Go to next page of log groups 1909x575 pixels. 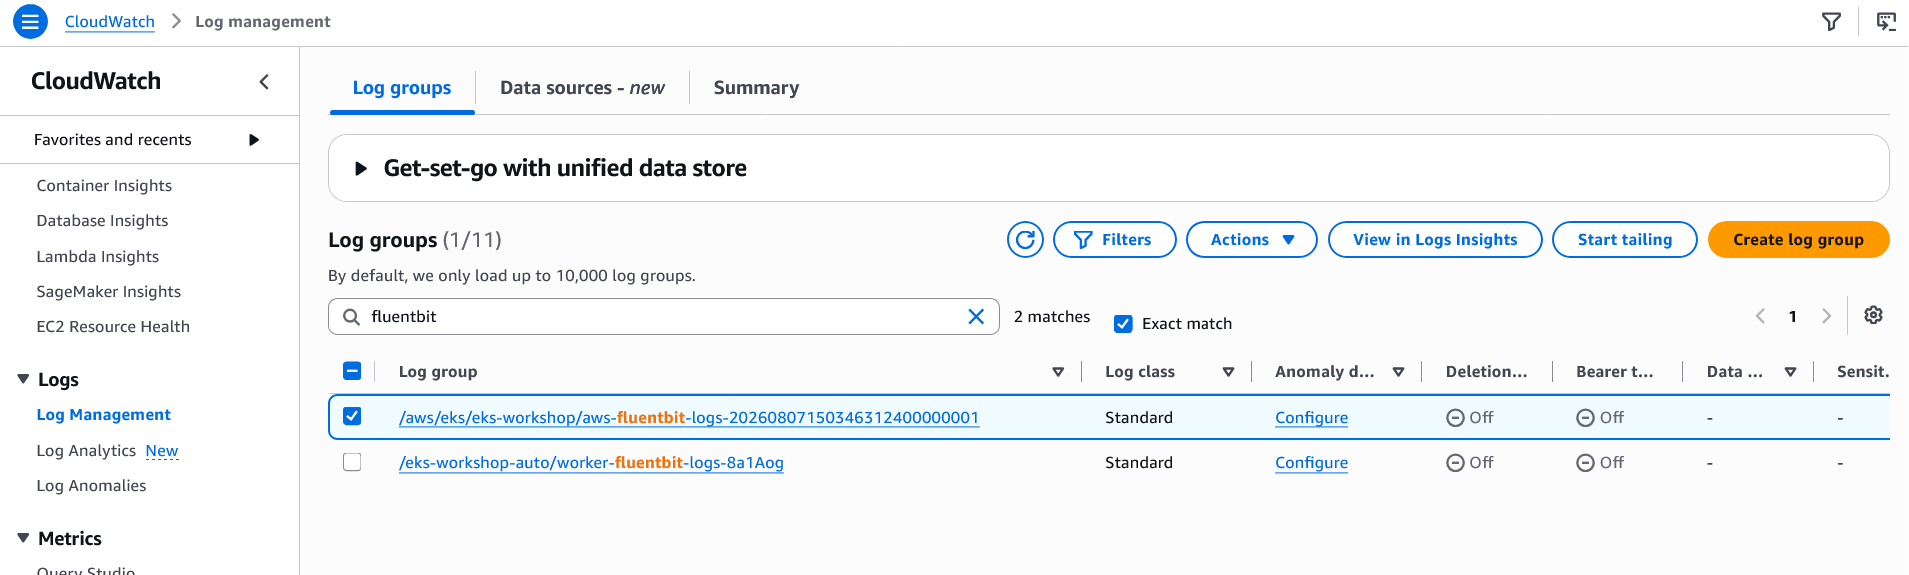coord(1826,316)
